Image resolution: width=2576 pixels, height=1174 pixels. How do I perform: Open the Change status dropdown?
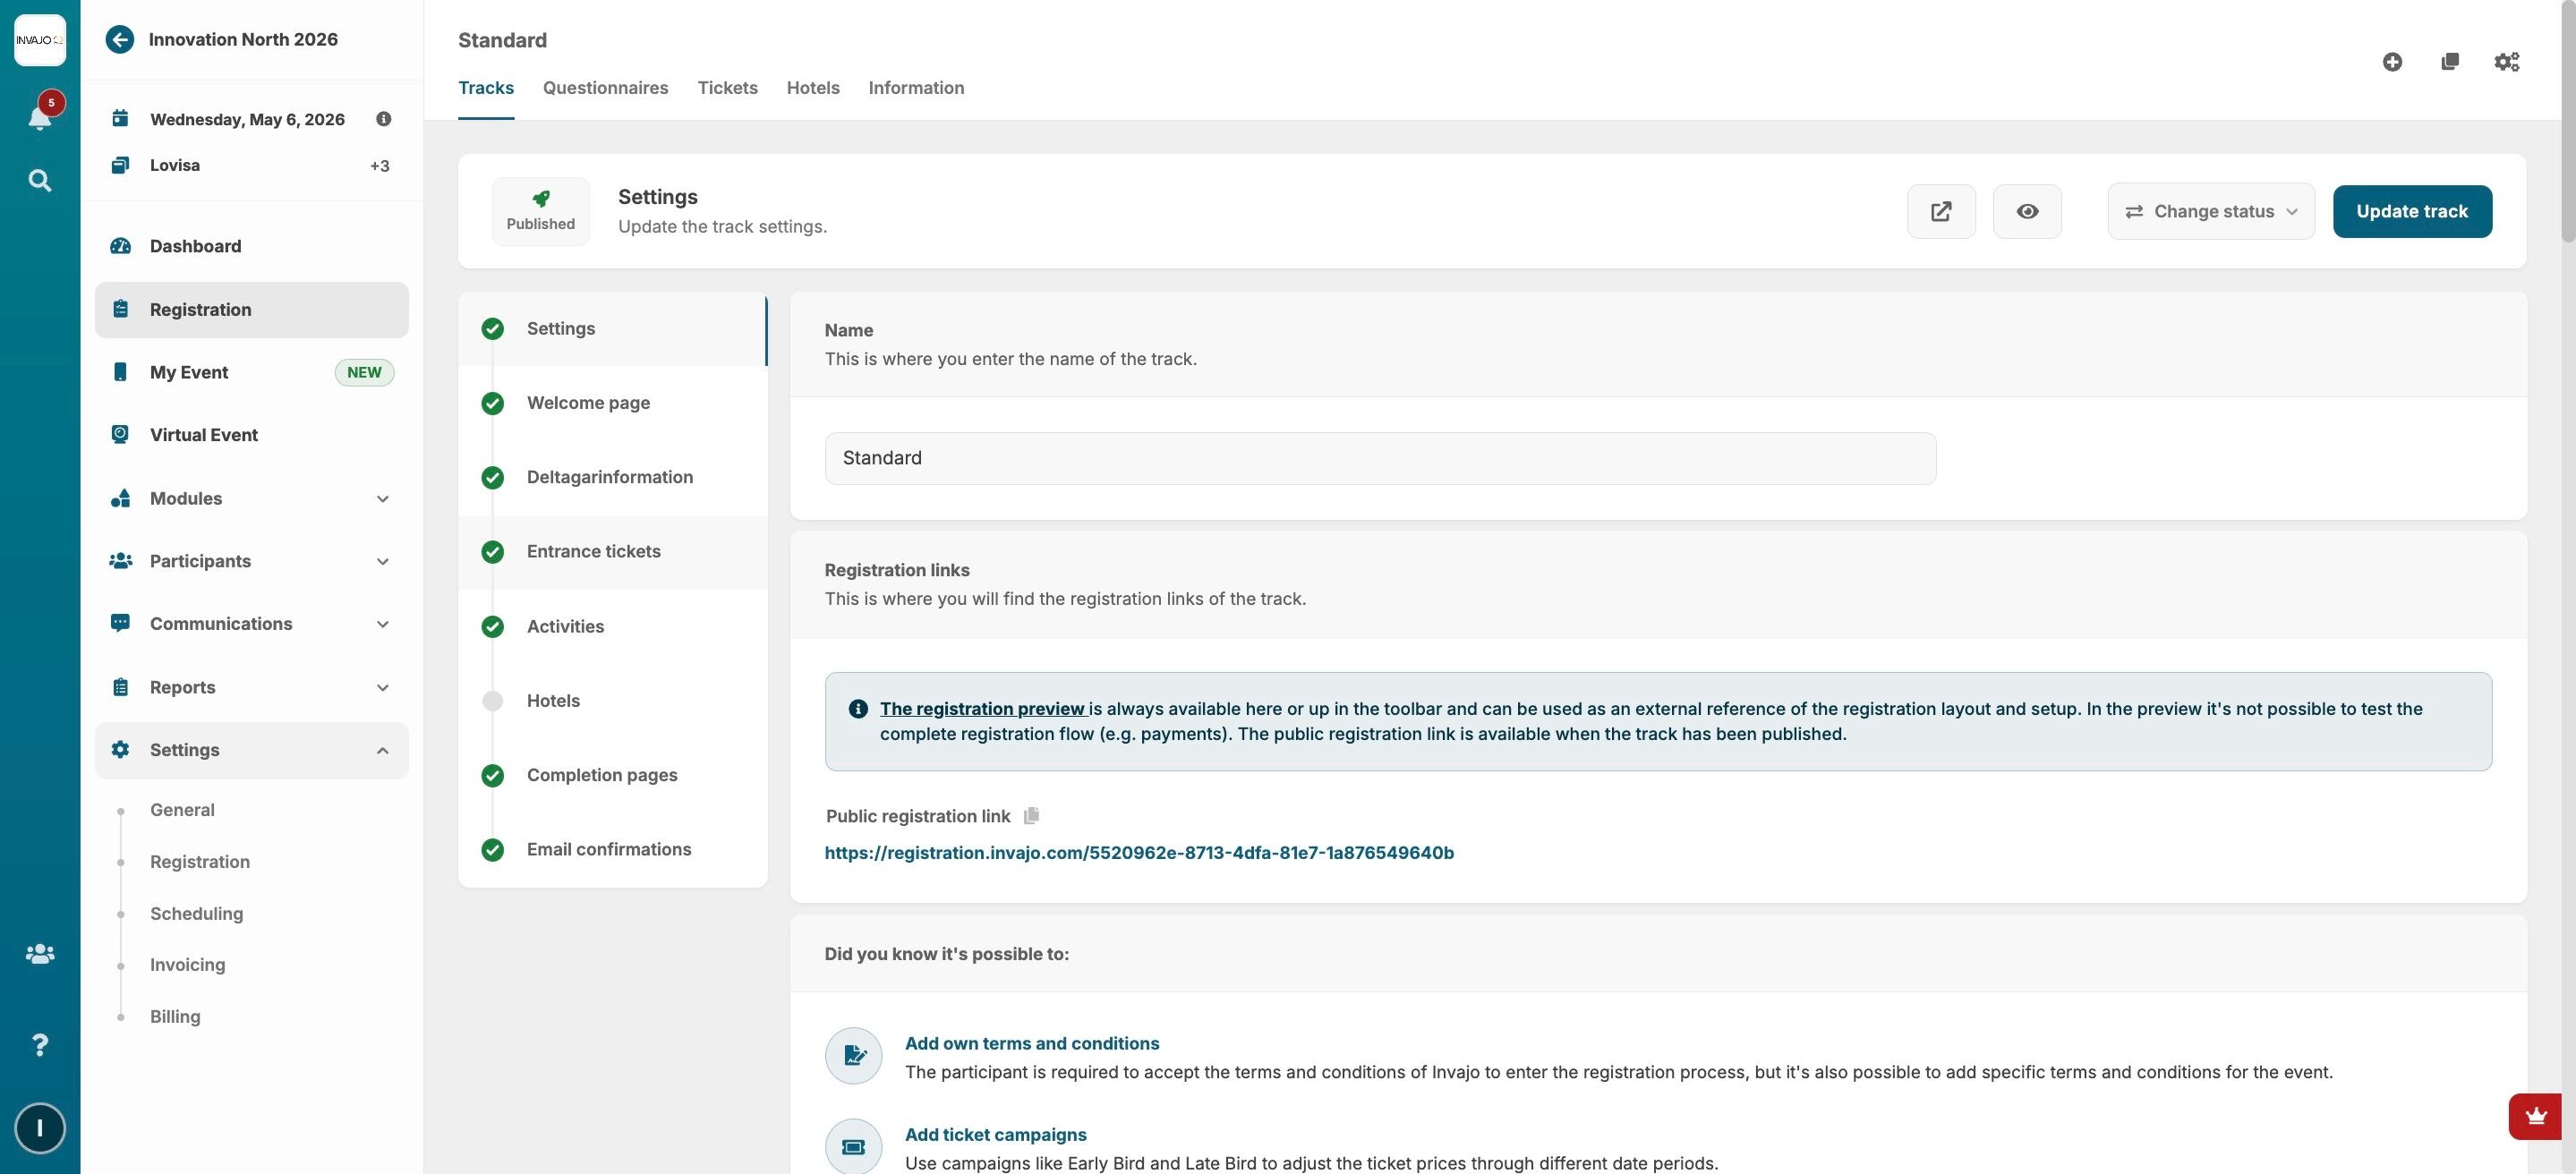coord(2210,211)
